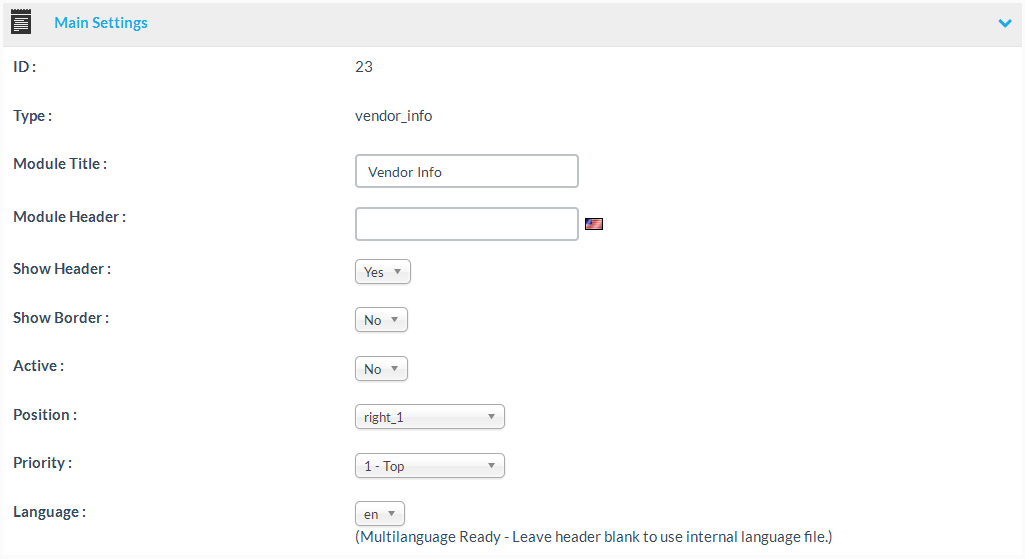The image size is (1025, 559).
Task: Click the 'Module Header :' label text
Action: click(69, 217)
